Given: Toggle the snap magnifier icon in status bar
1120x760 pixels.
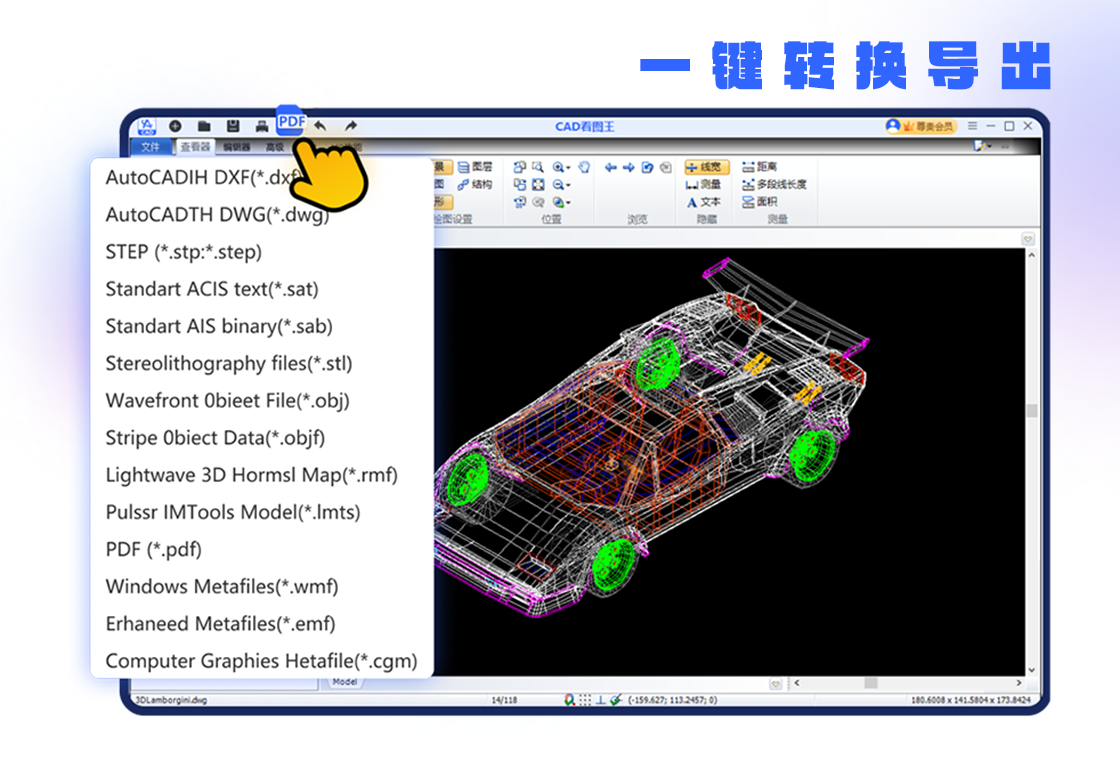Looking at the screenshot, I should point(569,700).
